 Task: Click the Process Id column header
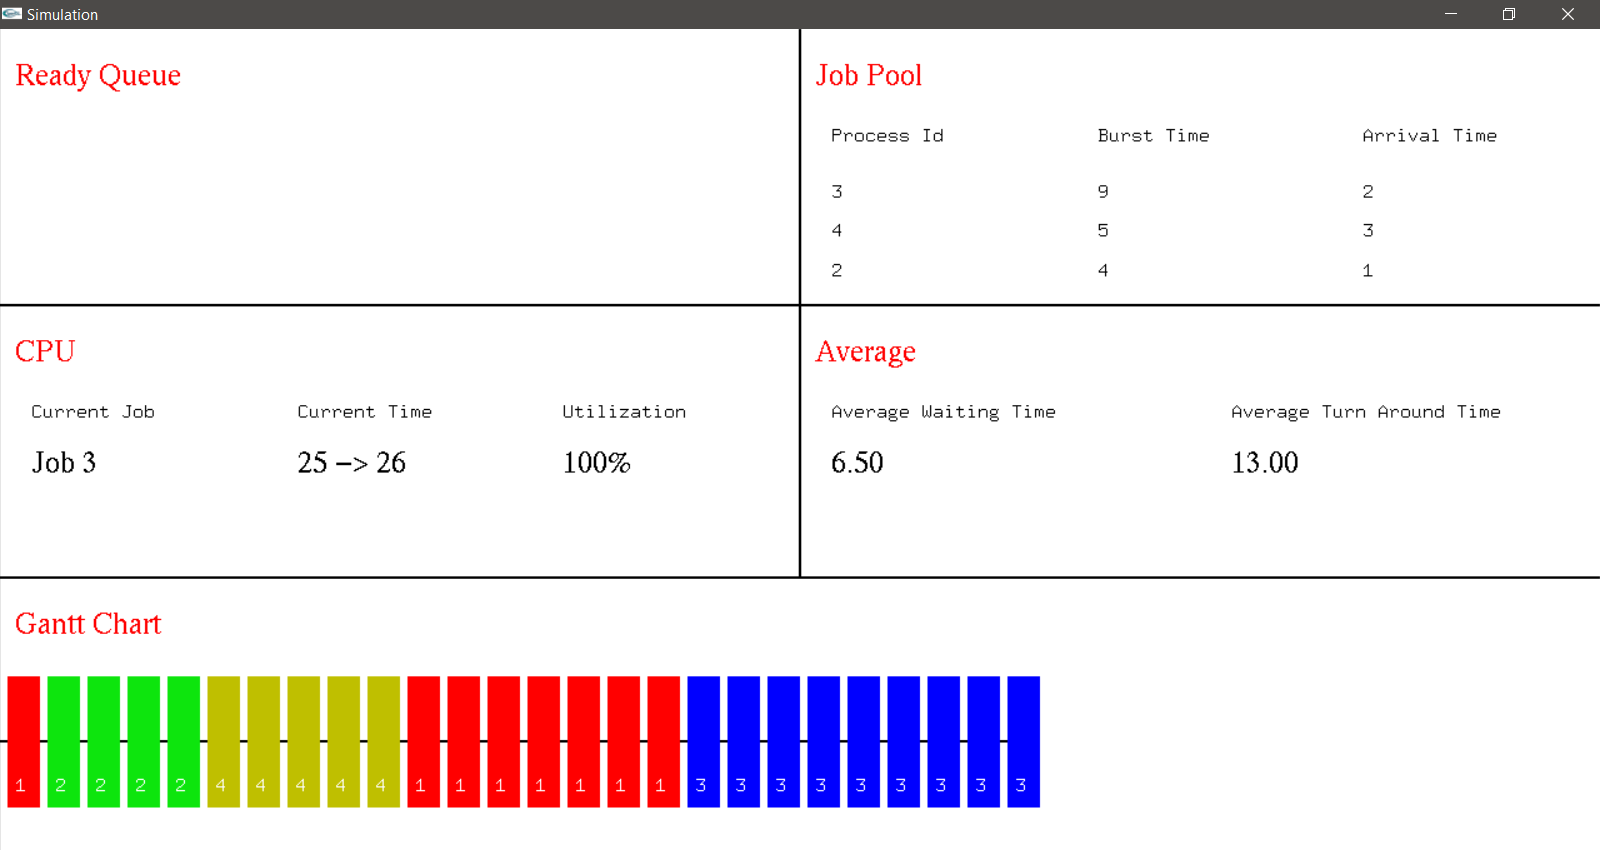click(887, 136)
